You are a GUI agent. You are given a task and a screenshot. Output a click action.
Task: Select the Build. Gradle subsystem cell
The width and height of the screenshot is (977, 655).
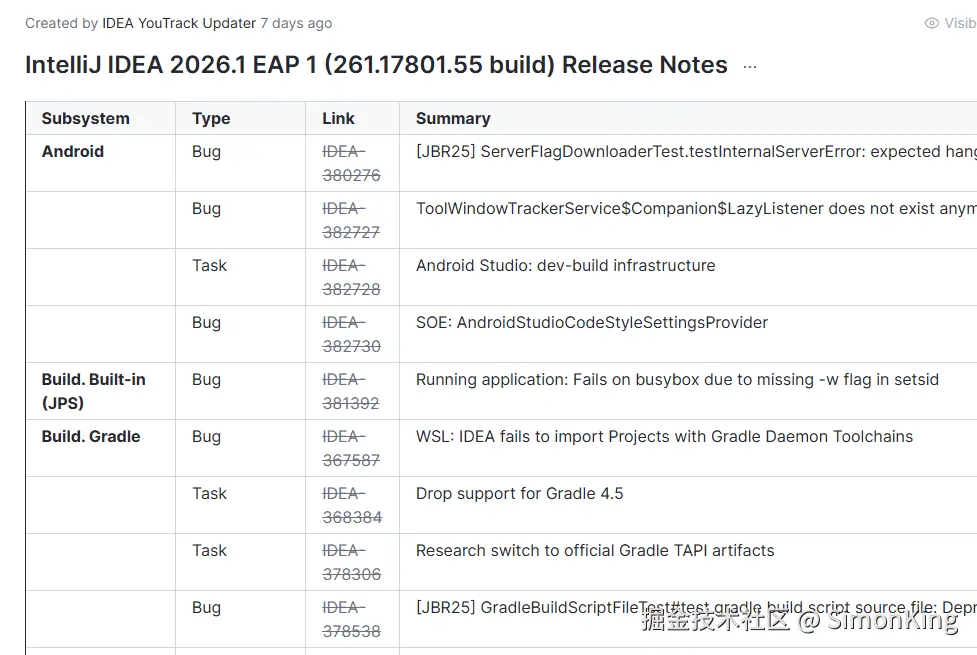pos(91,437)
